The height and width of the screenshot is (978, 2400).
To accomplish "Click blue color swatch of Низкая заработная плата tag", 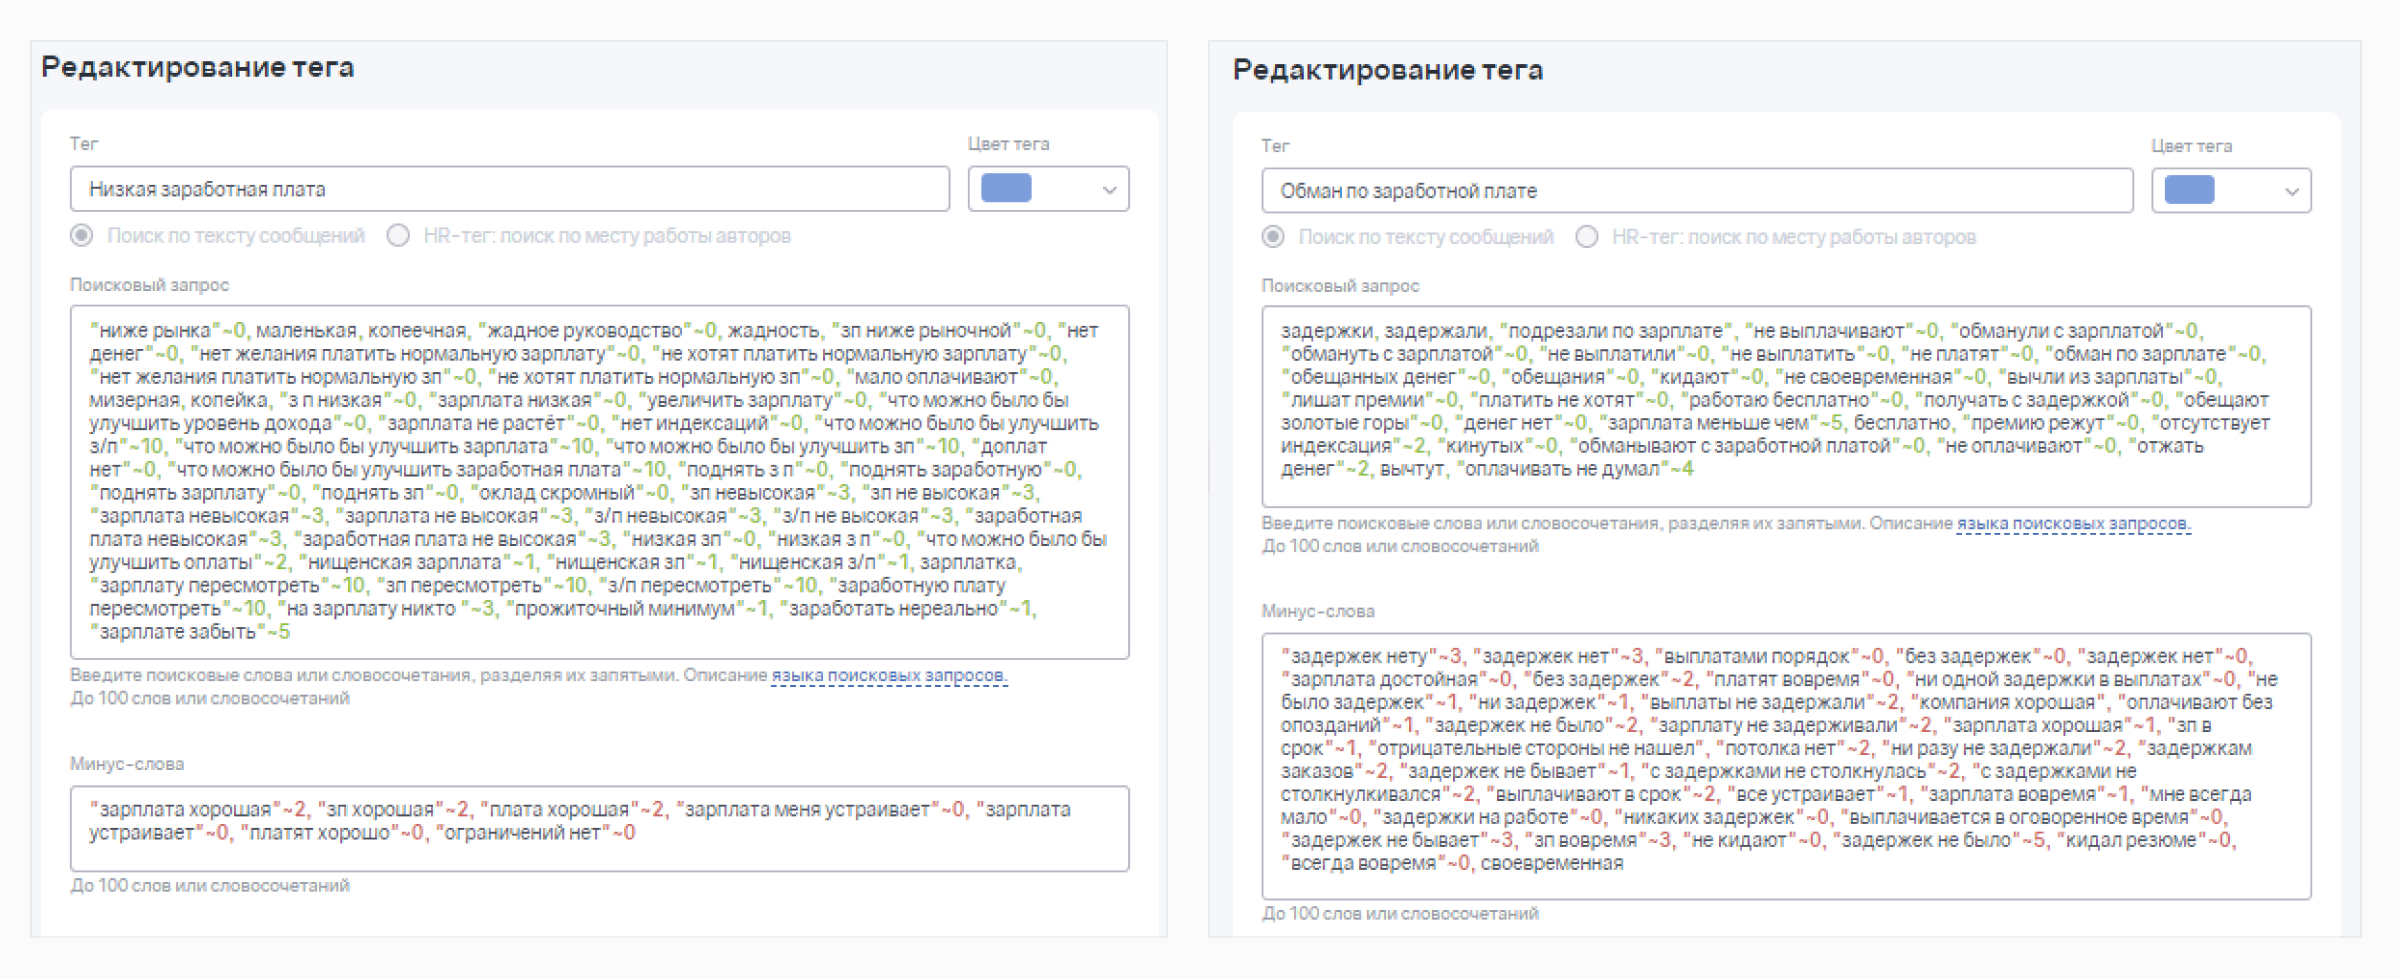I will pos(1006,189).
